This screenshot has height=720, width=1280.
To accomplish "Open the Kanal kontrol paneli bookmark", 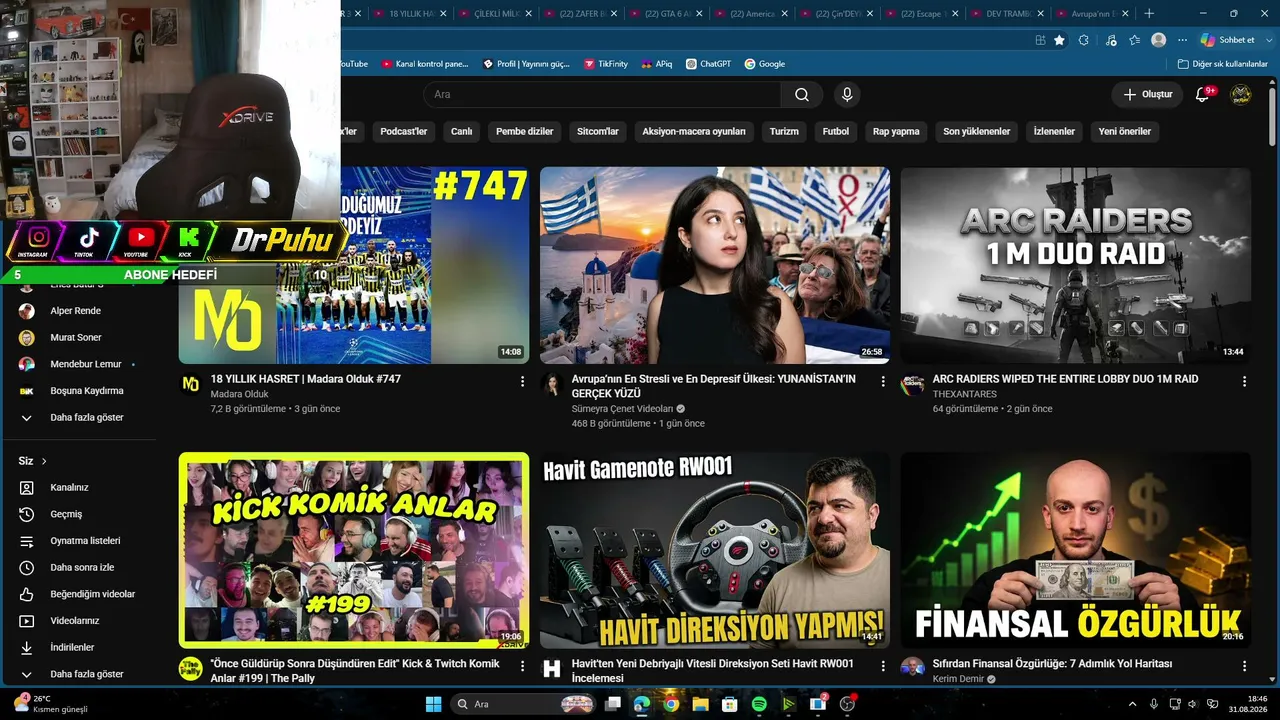I will pos(425,64).
